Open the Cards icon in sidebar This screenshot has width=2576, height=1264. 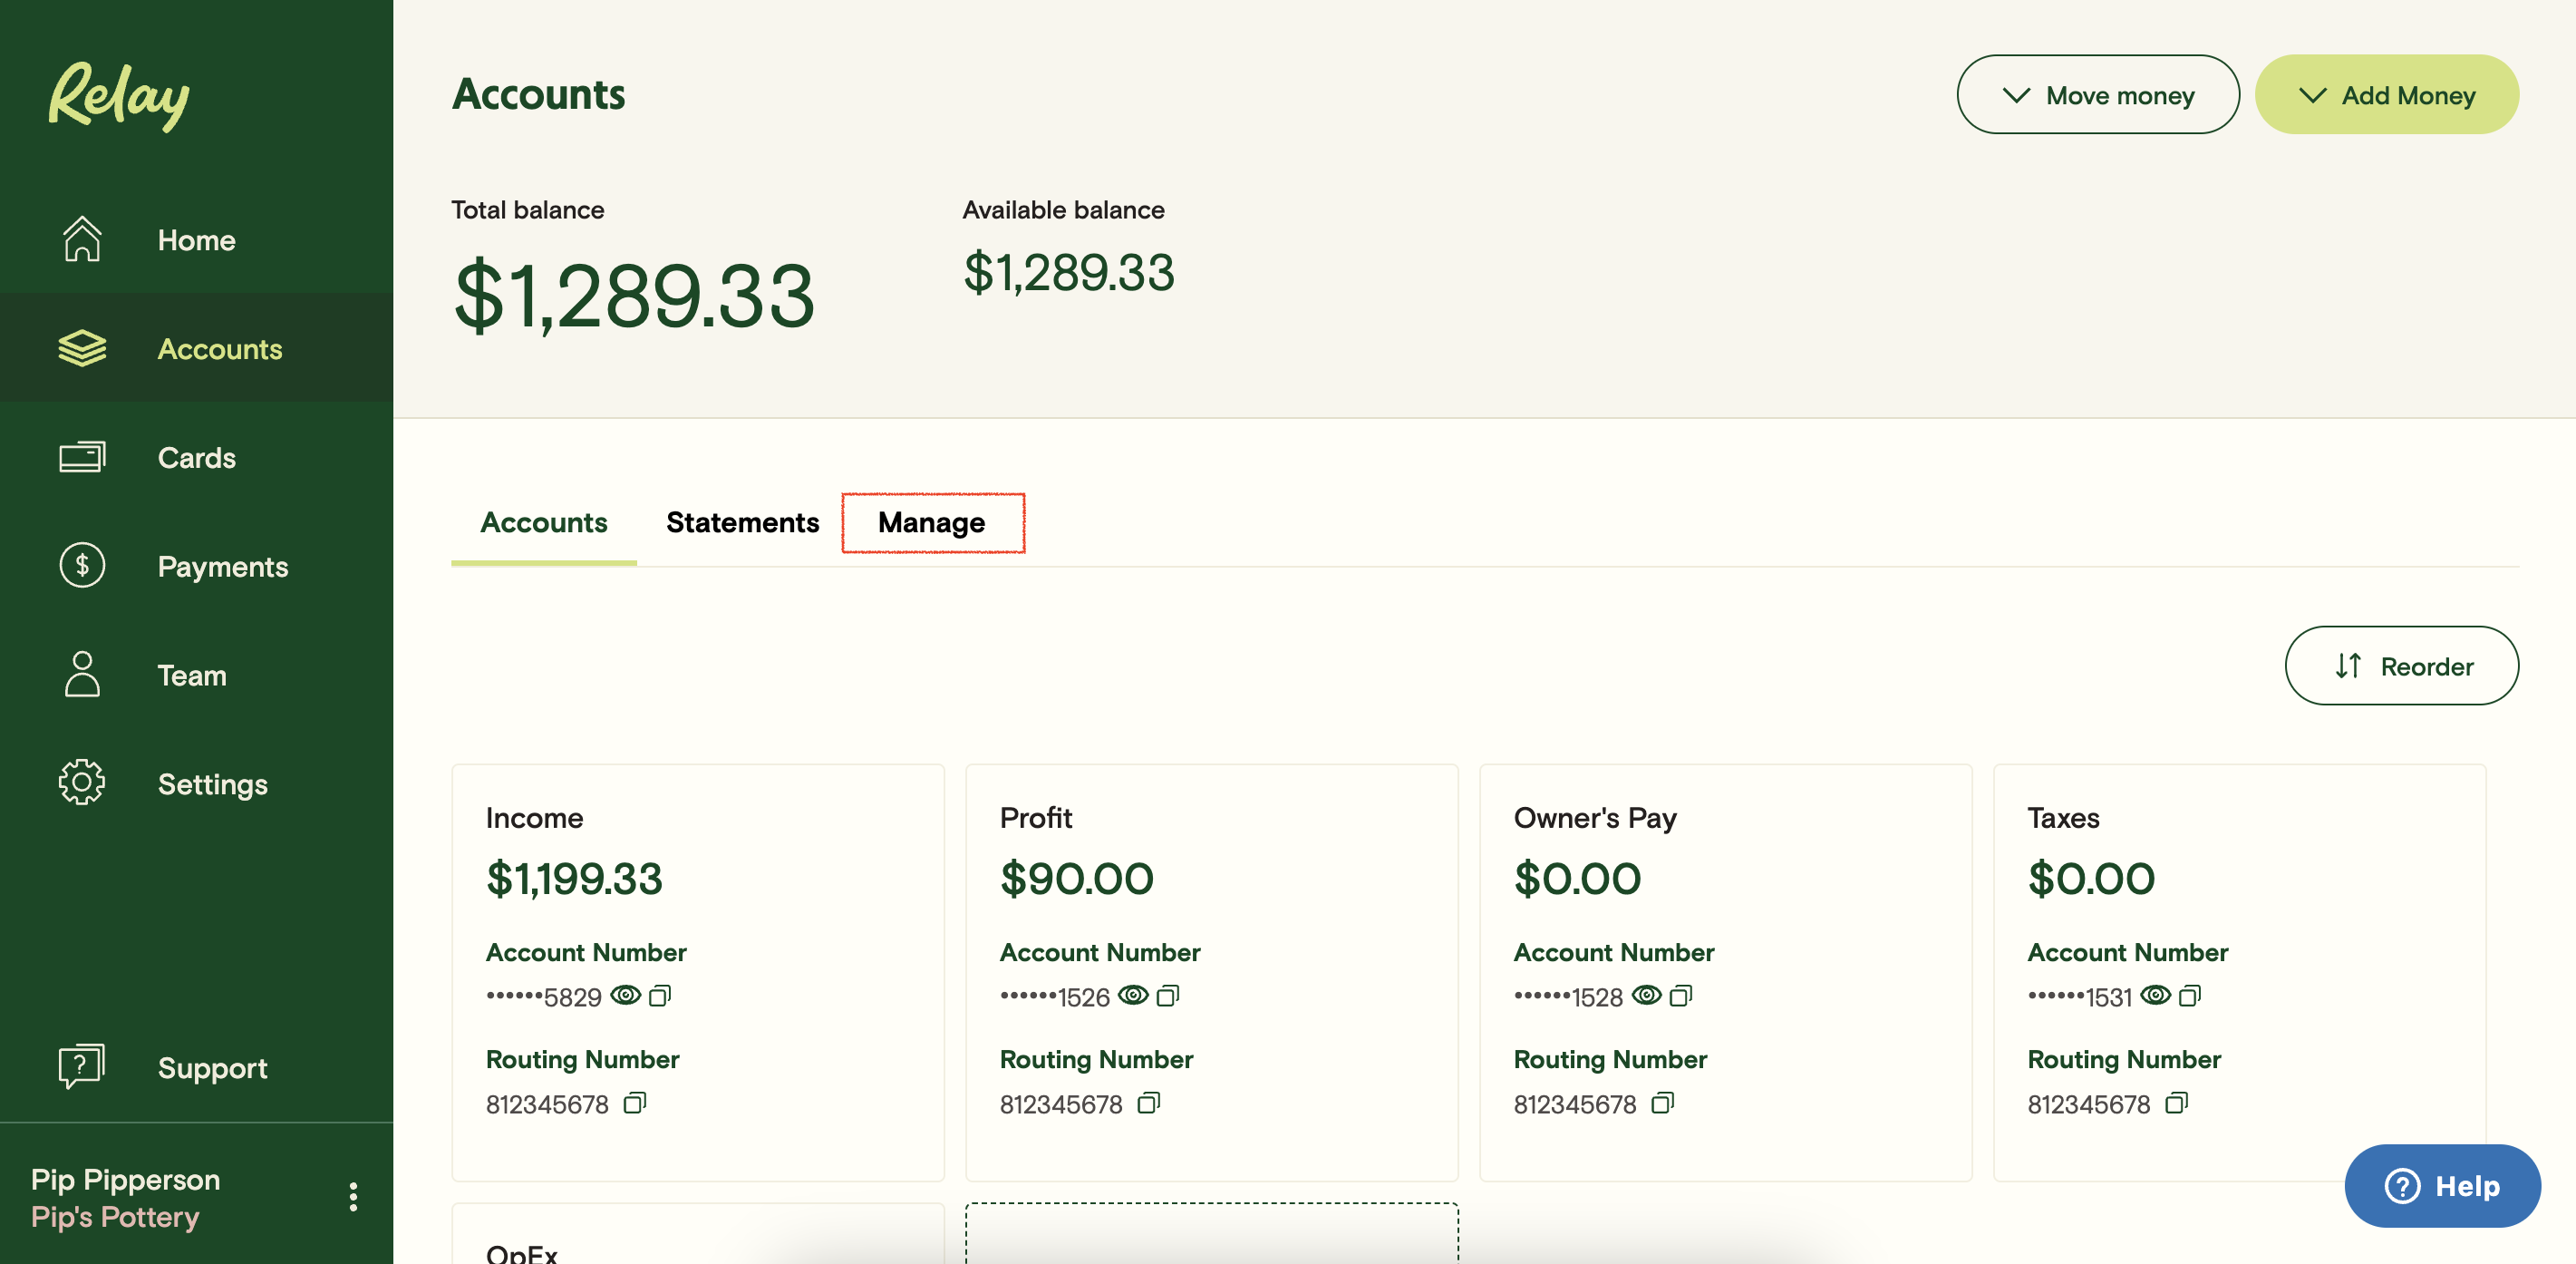coord(82,457)
